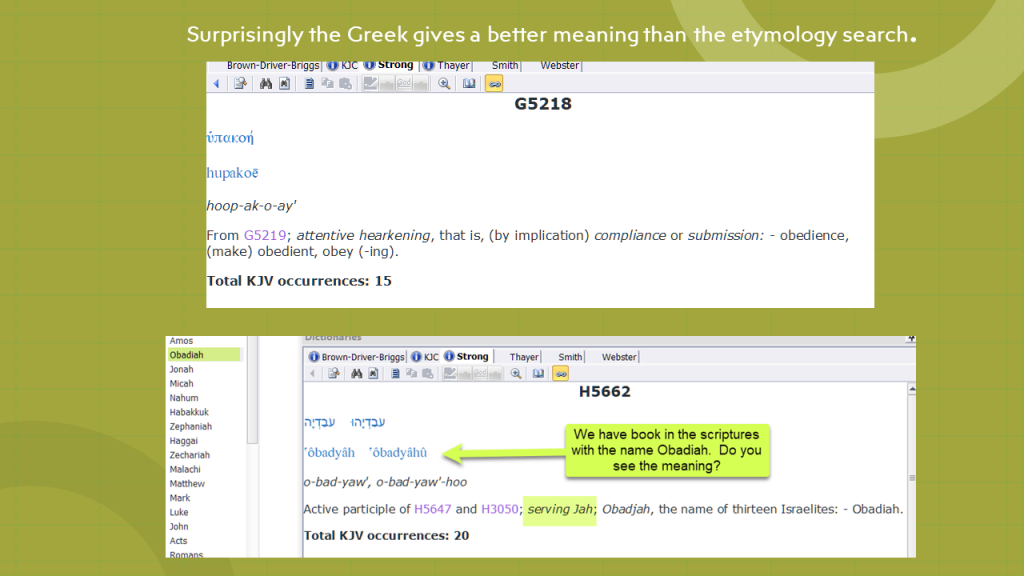1024x576 pixels.
Task: Click the zoom magnifier in the G5218 toolbar
Action: pyautogui.click(x=444, y=84)
